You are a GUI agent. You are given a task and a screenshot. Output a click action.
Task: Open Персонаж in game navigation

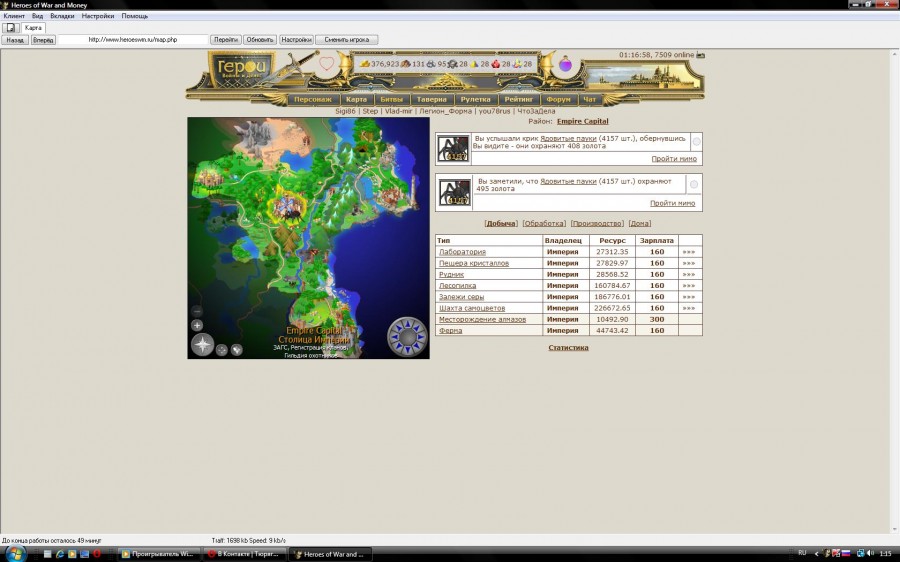pos(313,99)
